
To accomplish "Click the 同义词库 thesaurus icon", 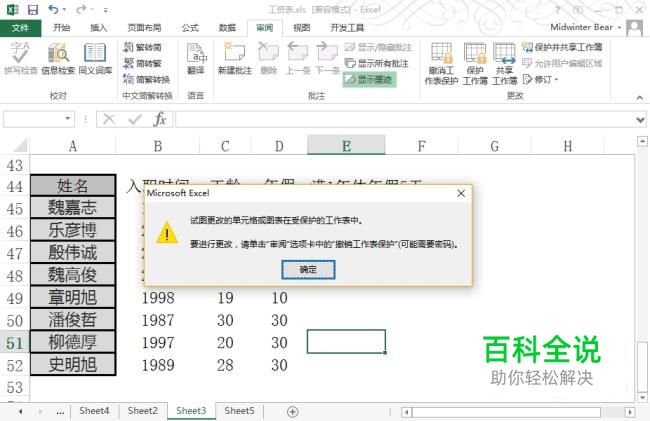I will (x=95, y=58).
